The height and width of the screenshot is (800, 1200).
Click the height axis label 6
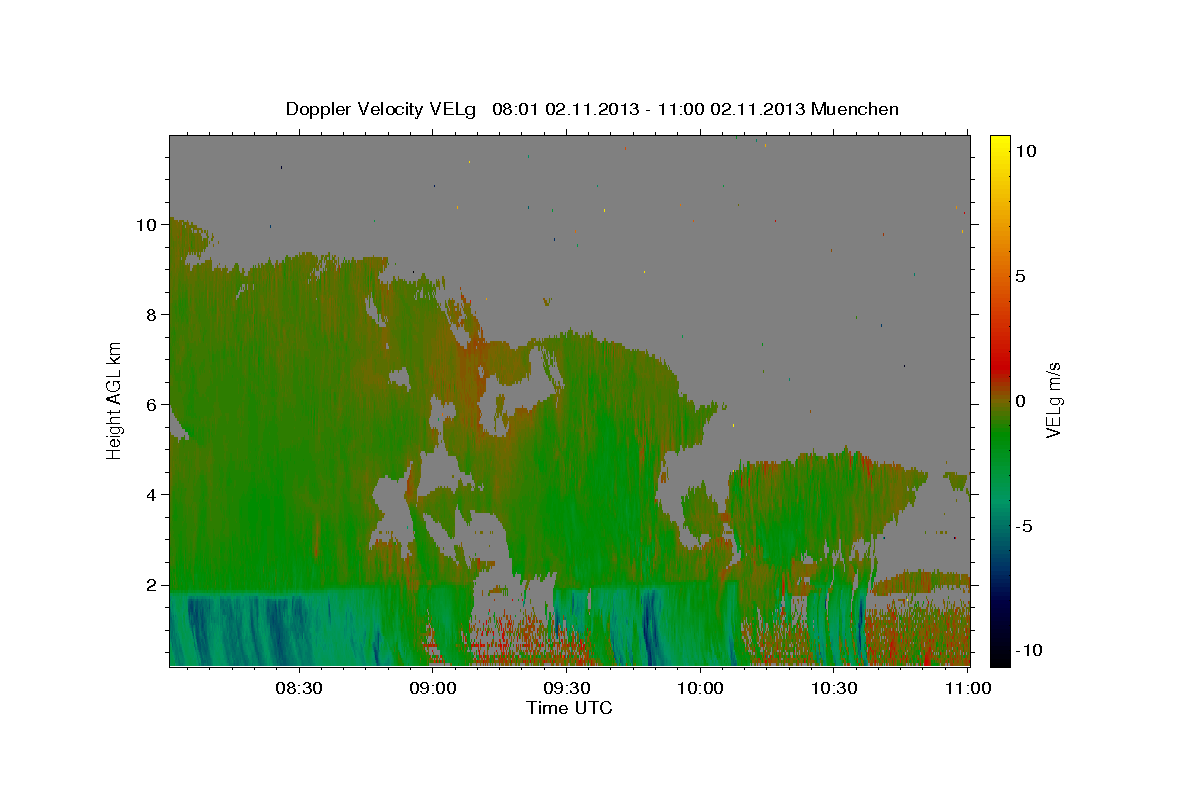pos(151,405)
